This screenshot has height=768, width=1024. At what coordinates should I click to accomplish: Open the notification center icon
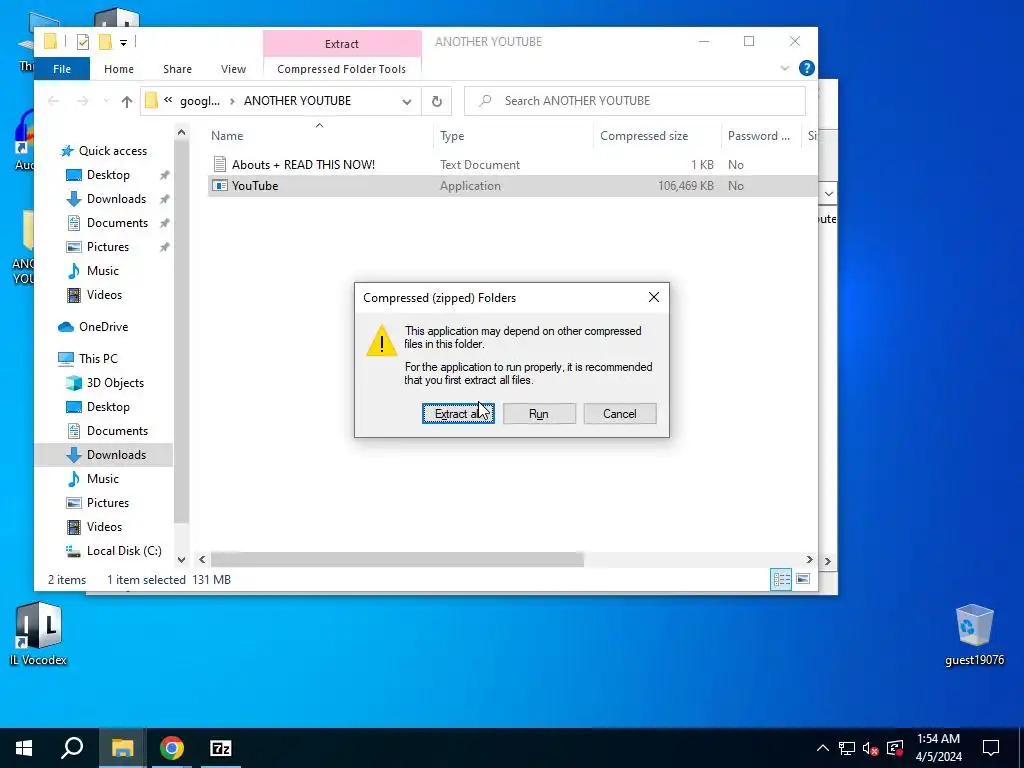coord(991,748)
